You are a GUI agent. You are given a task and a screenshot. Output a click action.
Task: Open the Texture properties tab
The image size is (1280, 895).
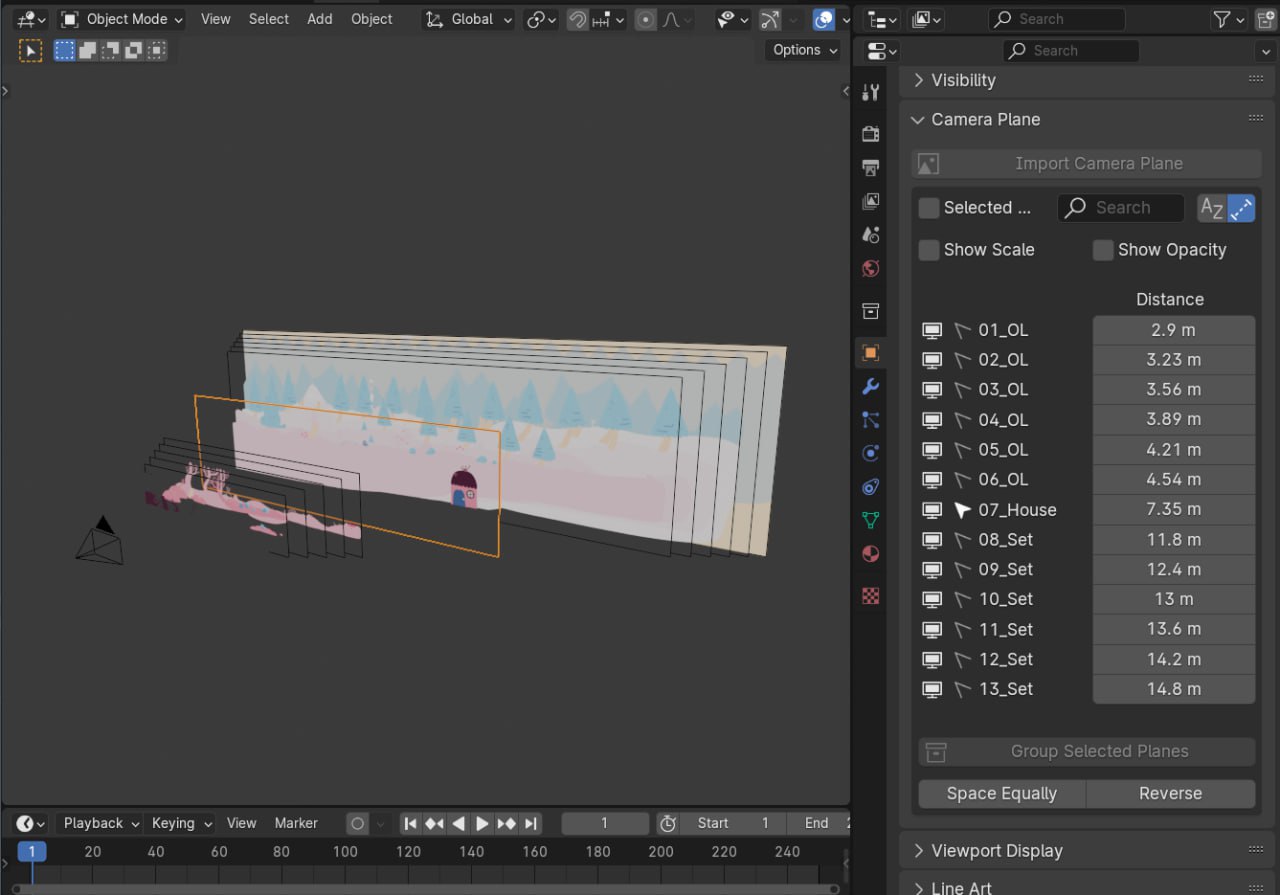click(870, 596)
